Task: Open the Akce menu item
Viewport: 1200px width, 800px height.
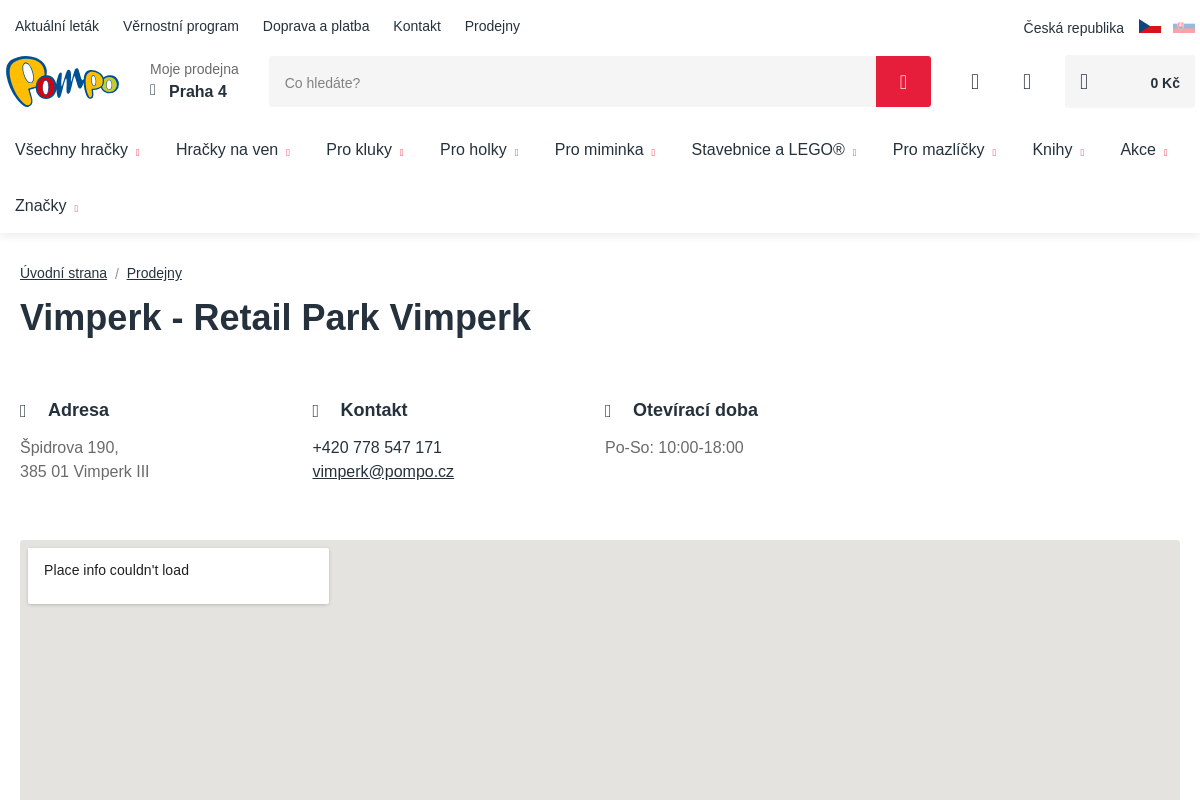Action: (1143, 150)
